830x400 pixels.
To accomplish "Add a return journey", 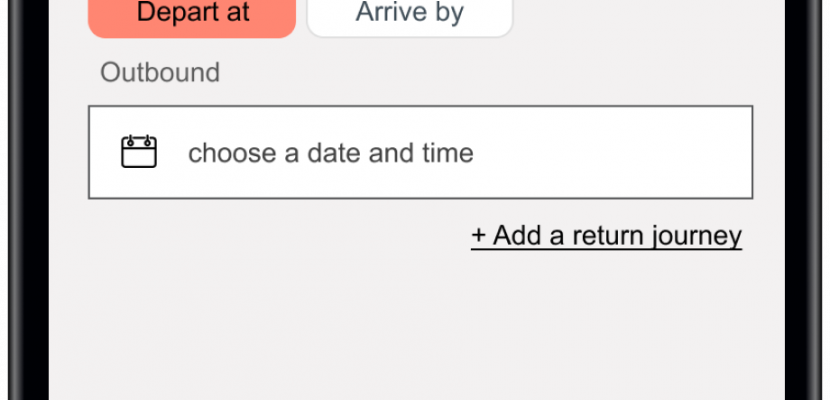I will (x=607, y=235).
